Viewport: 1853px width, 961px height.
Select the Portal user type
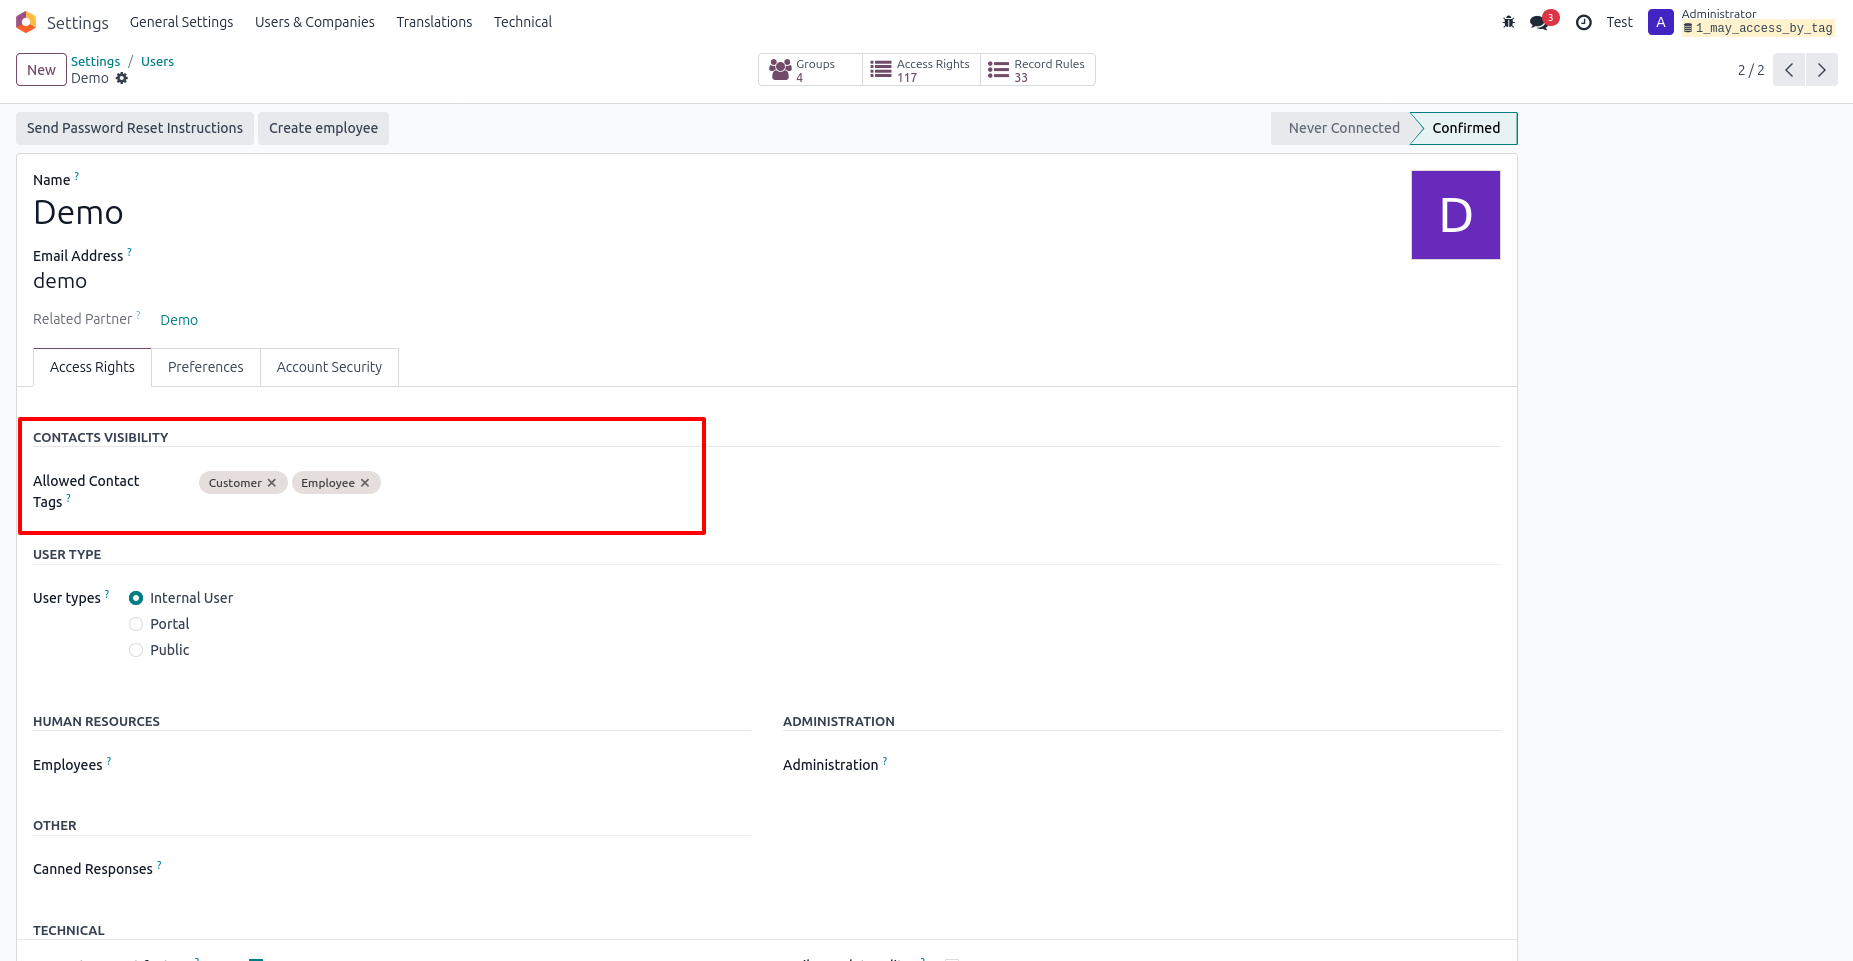click(136, 624)
